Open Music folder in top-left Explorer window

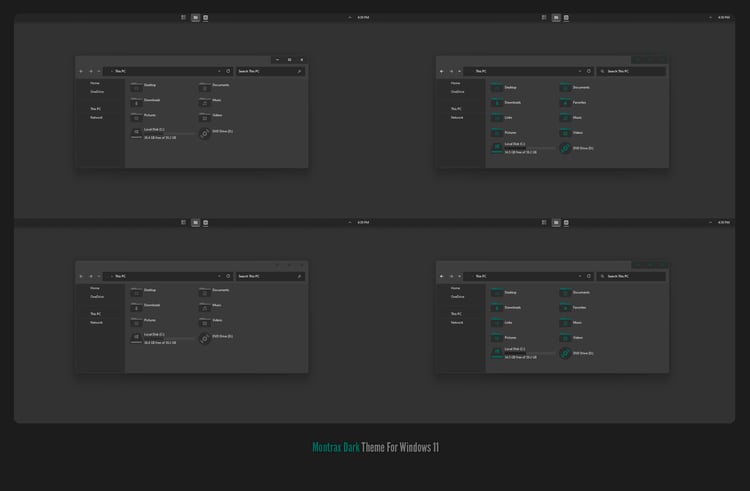205,102
